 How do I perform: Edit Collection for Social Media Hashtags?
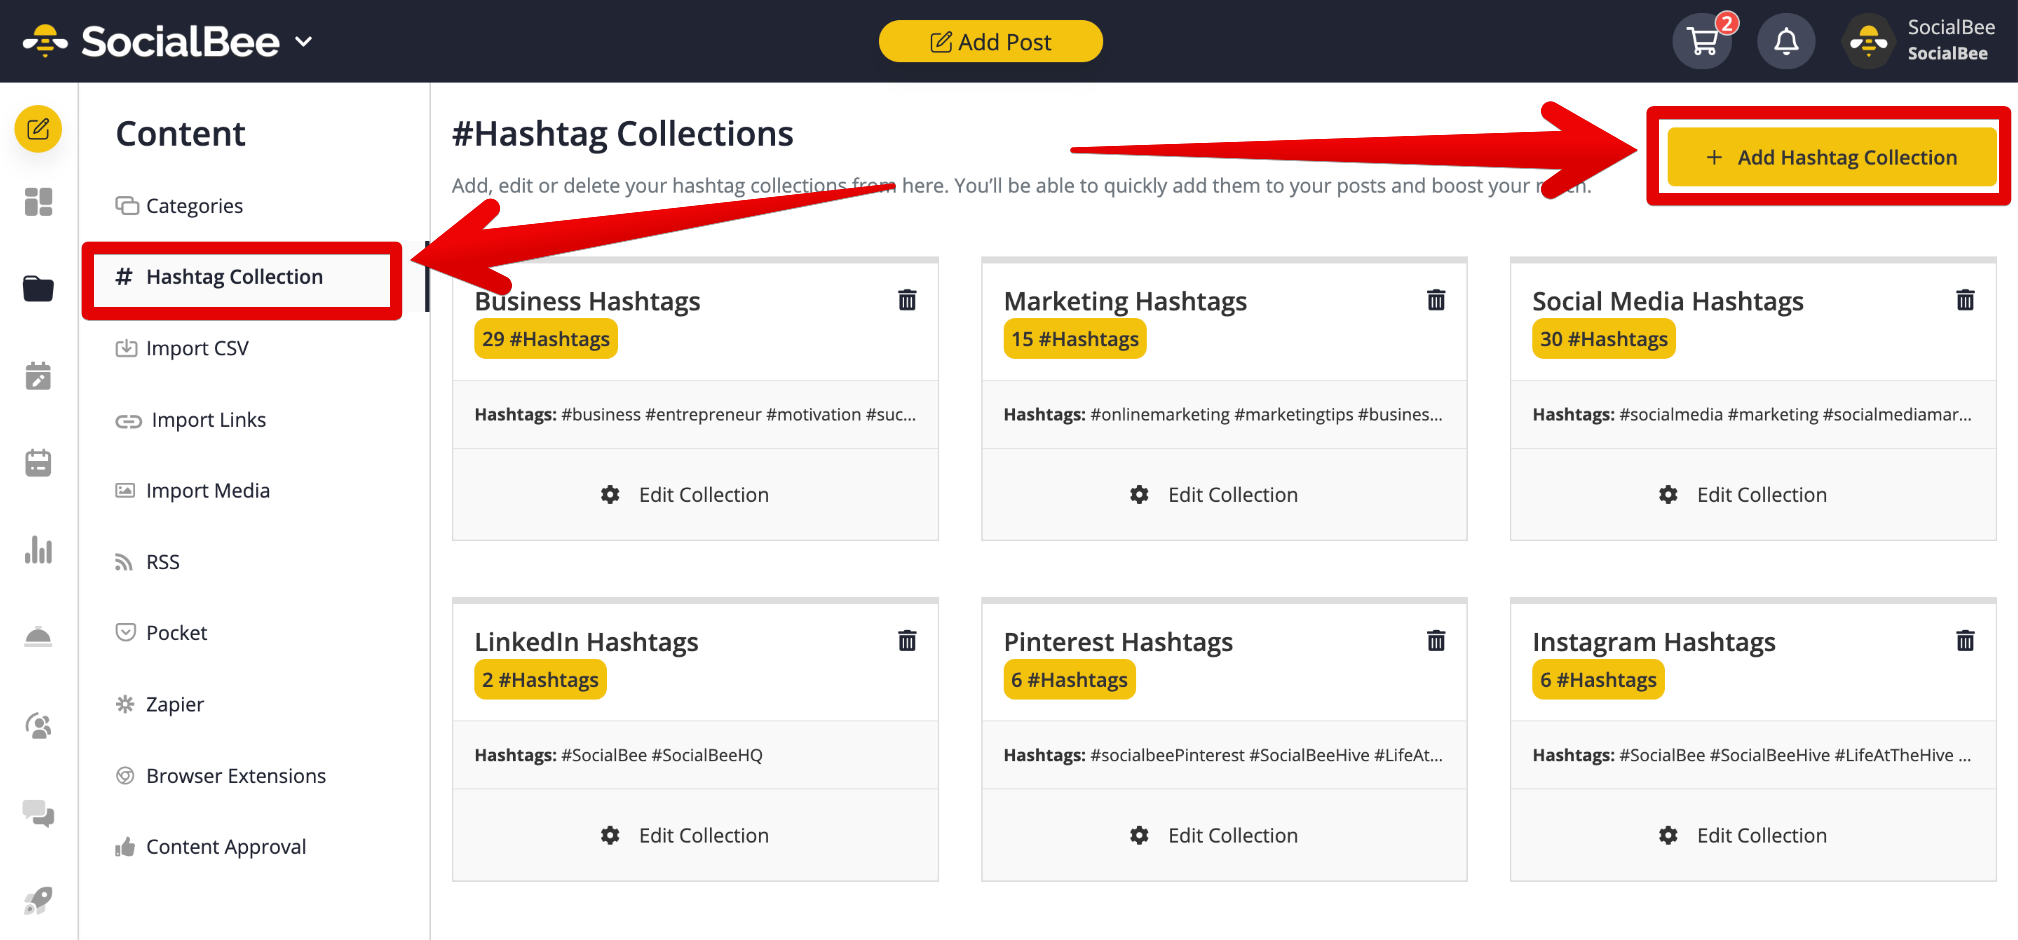(x=1745, y=495)
